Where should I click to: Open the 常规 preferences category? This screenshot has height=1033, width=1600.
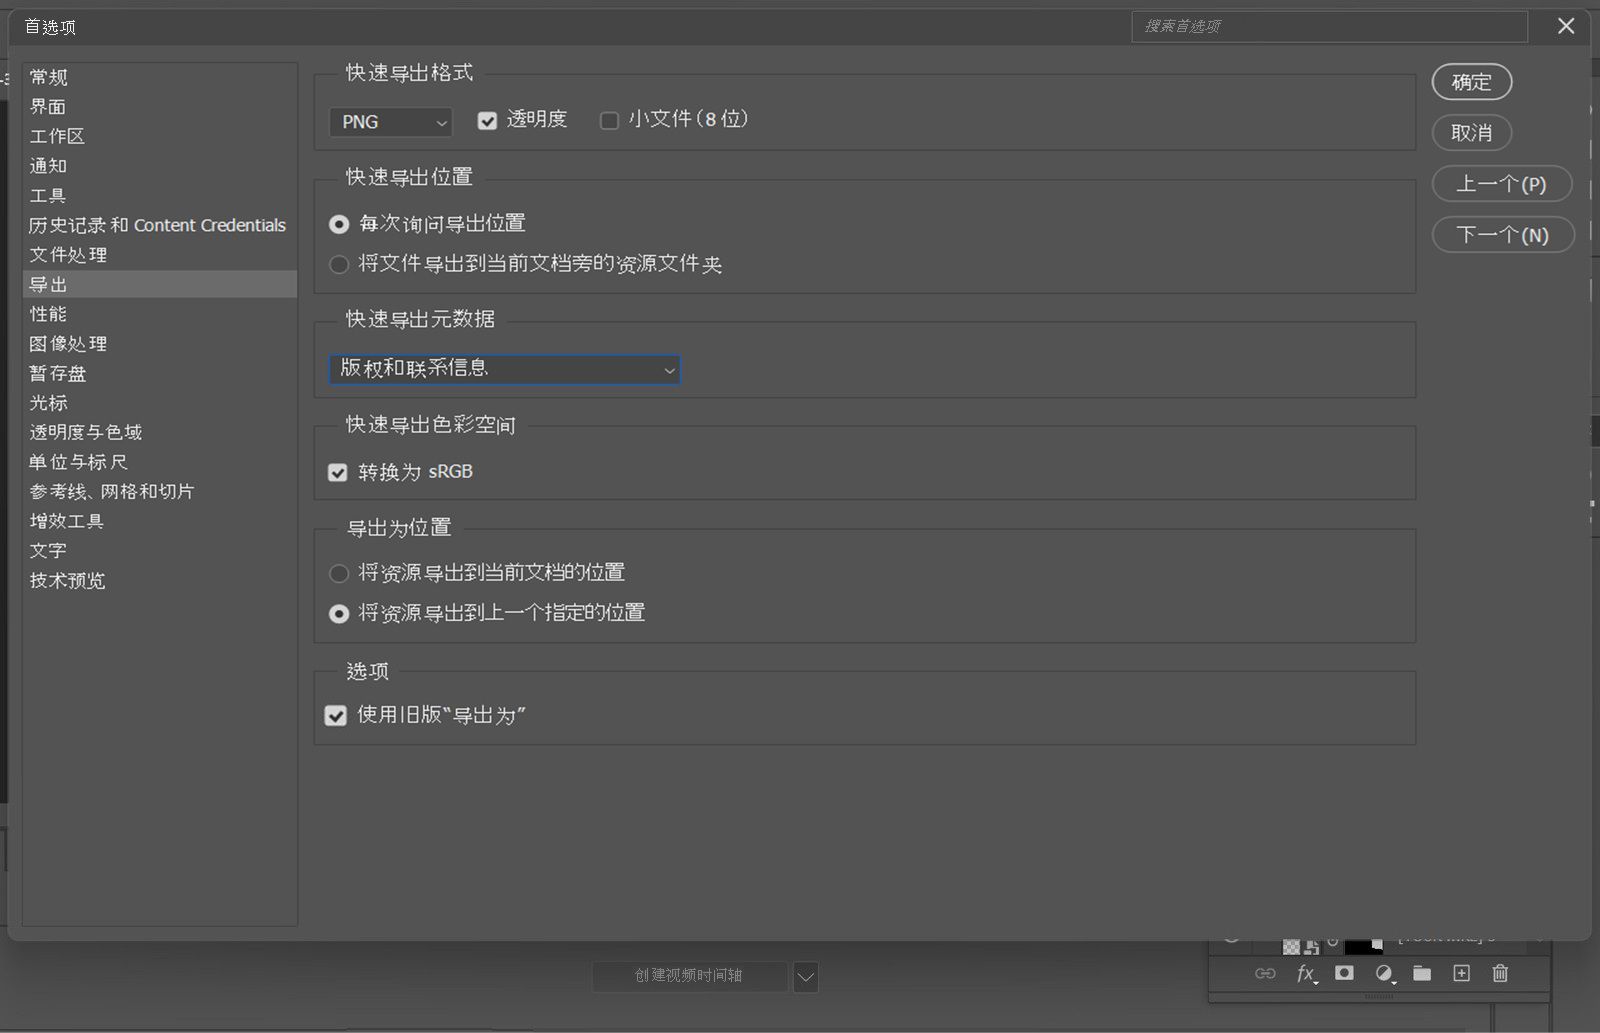160,77
